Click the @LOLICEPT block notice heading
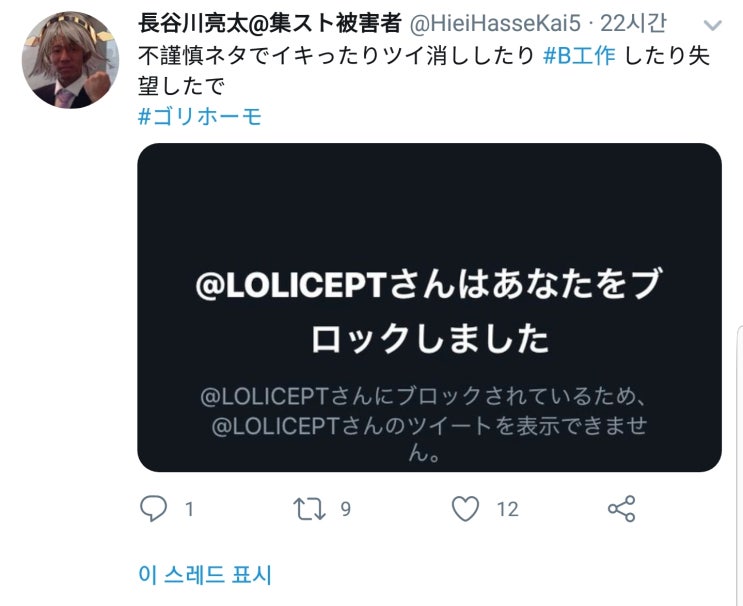Viewport: 743px width, 606px height. pos(429,311)
